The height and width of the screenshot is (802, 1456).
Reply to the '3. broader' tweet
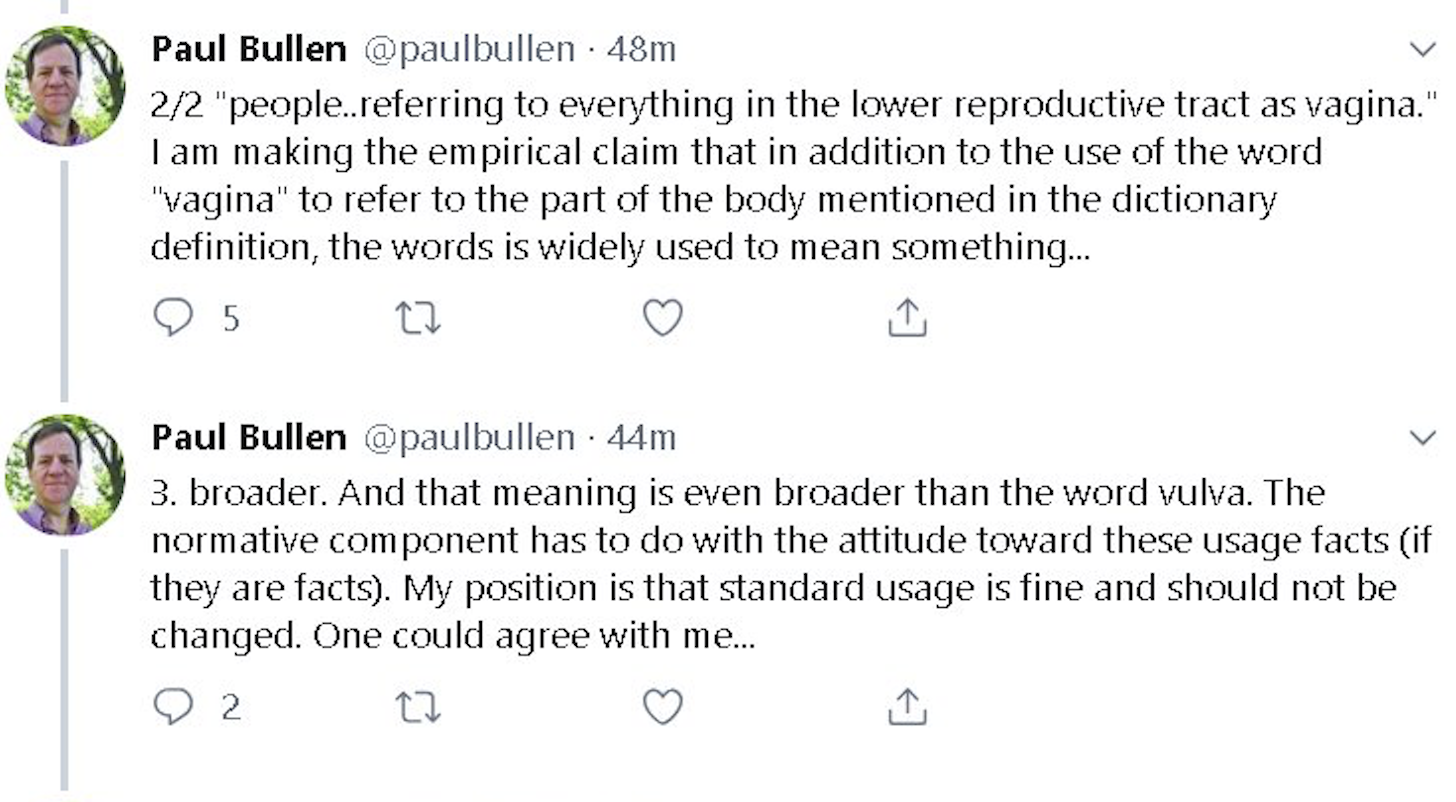(x=173, y=707)
